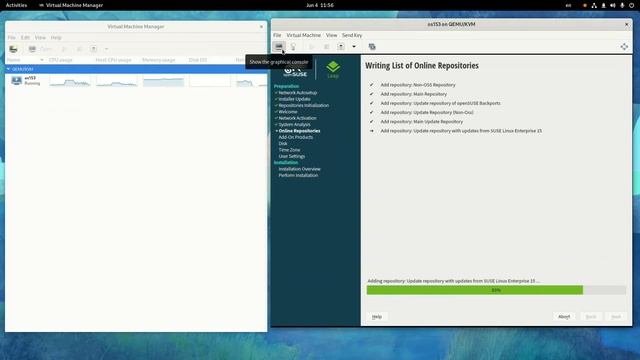Viewport: 640px width, 360px height.
Task: Click the Help button in installer
Action: pyautogui.click(x=377, y=317)
